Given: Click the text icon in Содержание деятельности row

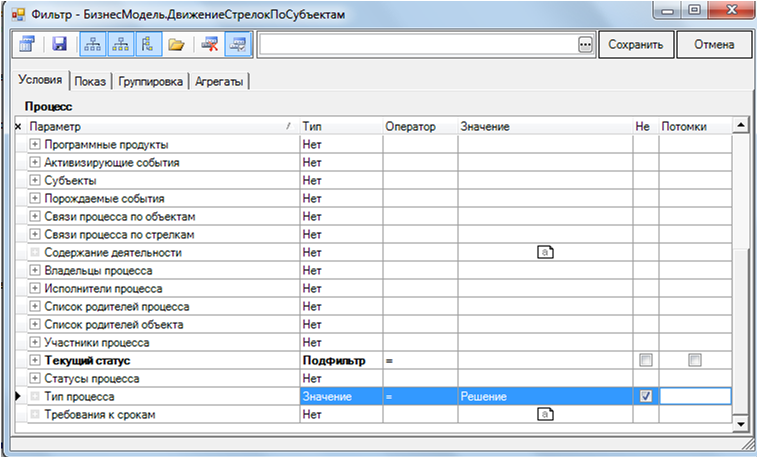Looking at the screenshot, I should coord(545,252).
